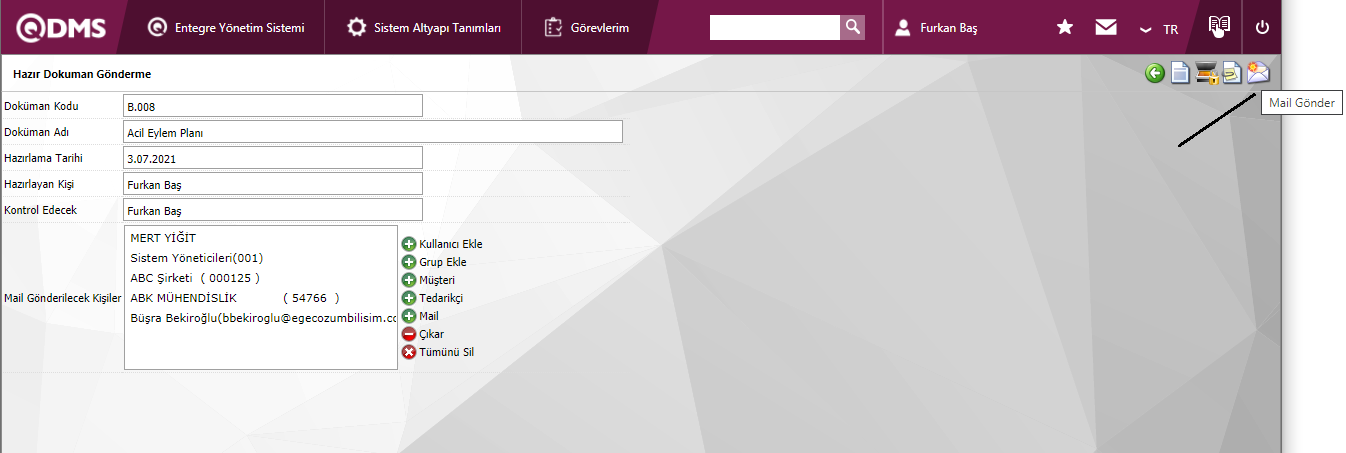Screen dimensions: 1346x453
Task: Click the Hazırlayan Kişi field
Action: tap(273, 184)
